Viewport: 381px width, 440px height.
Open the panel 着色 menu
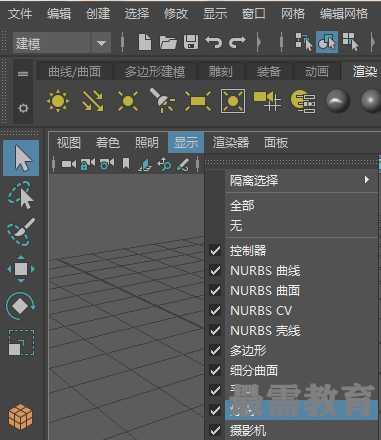coord(108,143)
